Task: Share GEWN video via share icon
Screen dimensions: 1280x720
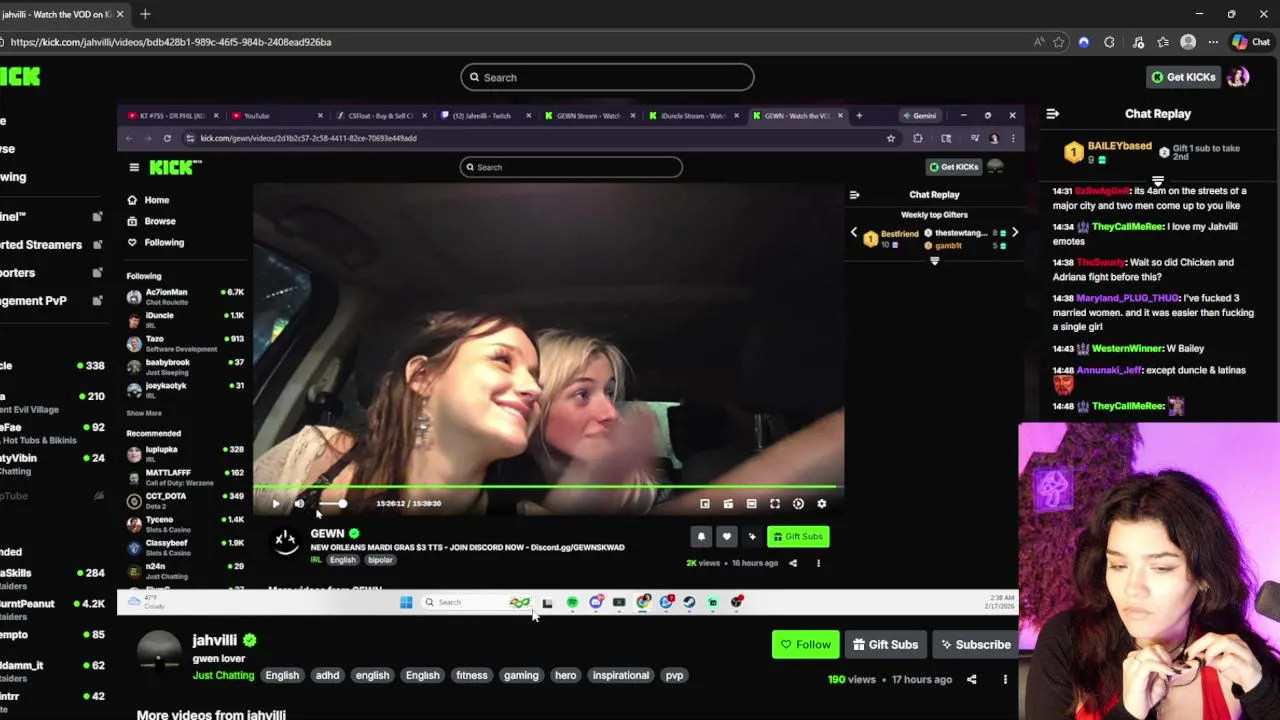Action: pyautogui.click(x=793, y=563)
